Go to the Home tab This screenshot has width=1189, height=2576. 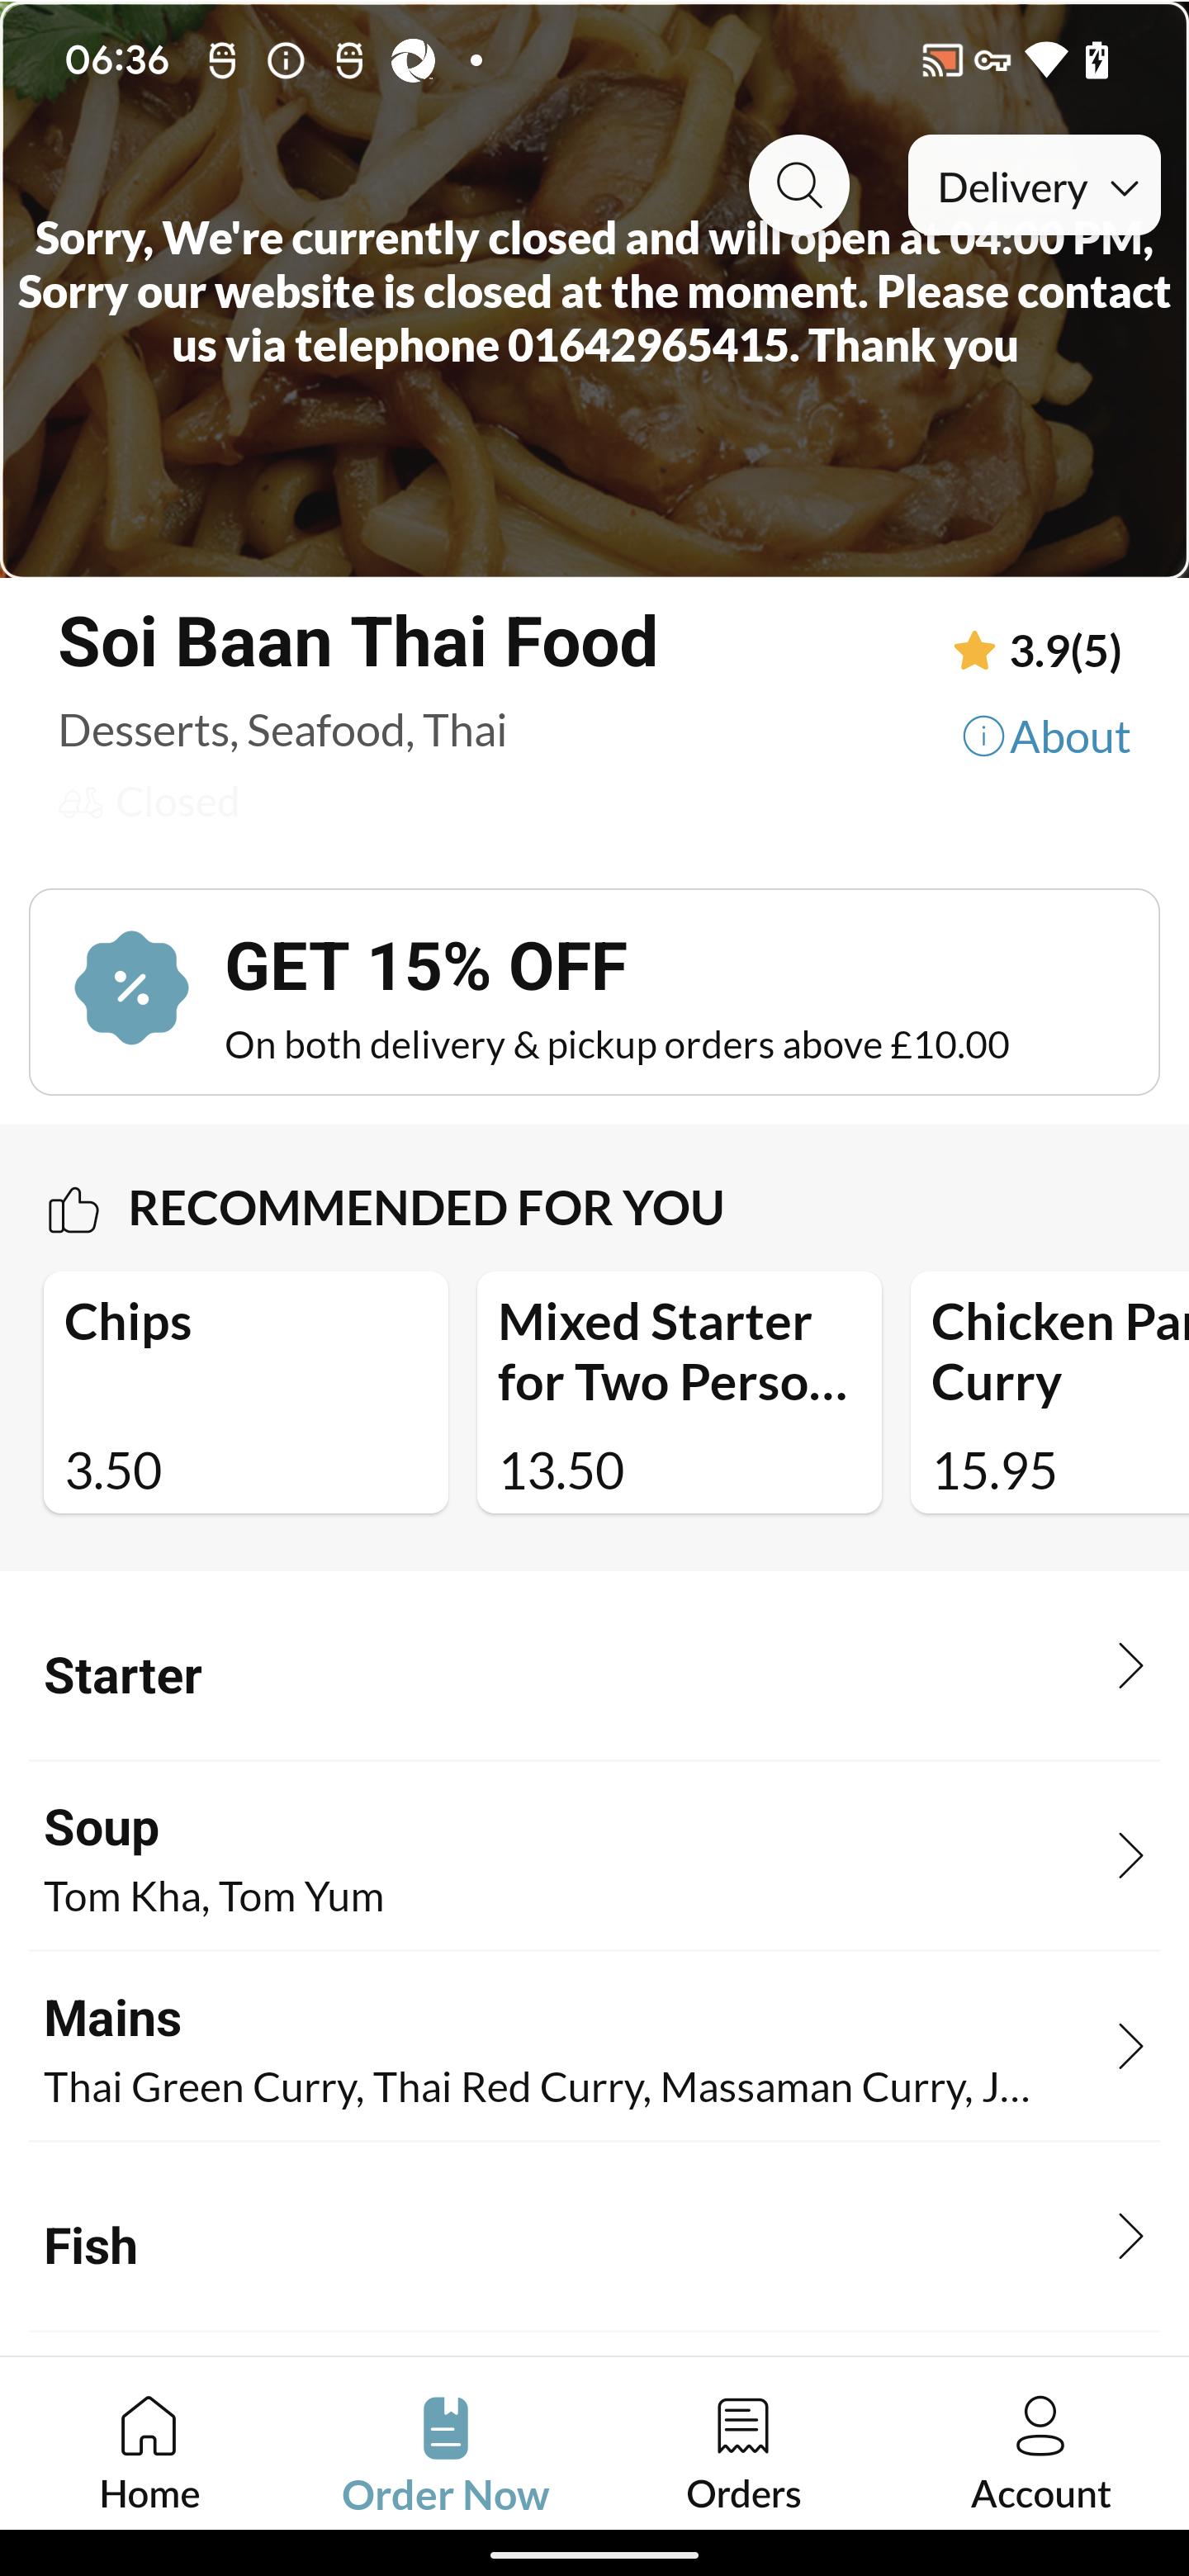149,2454
